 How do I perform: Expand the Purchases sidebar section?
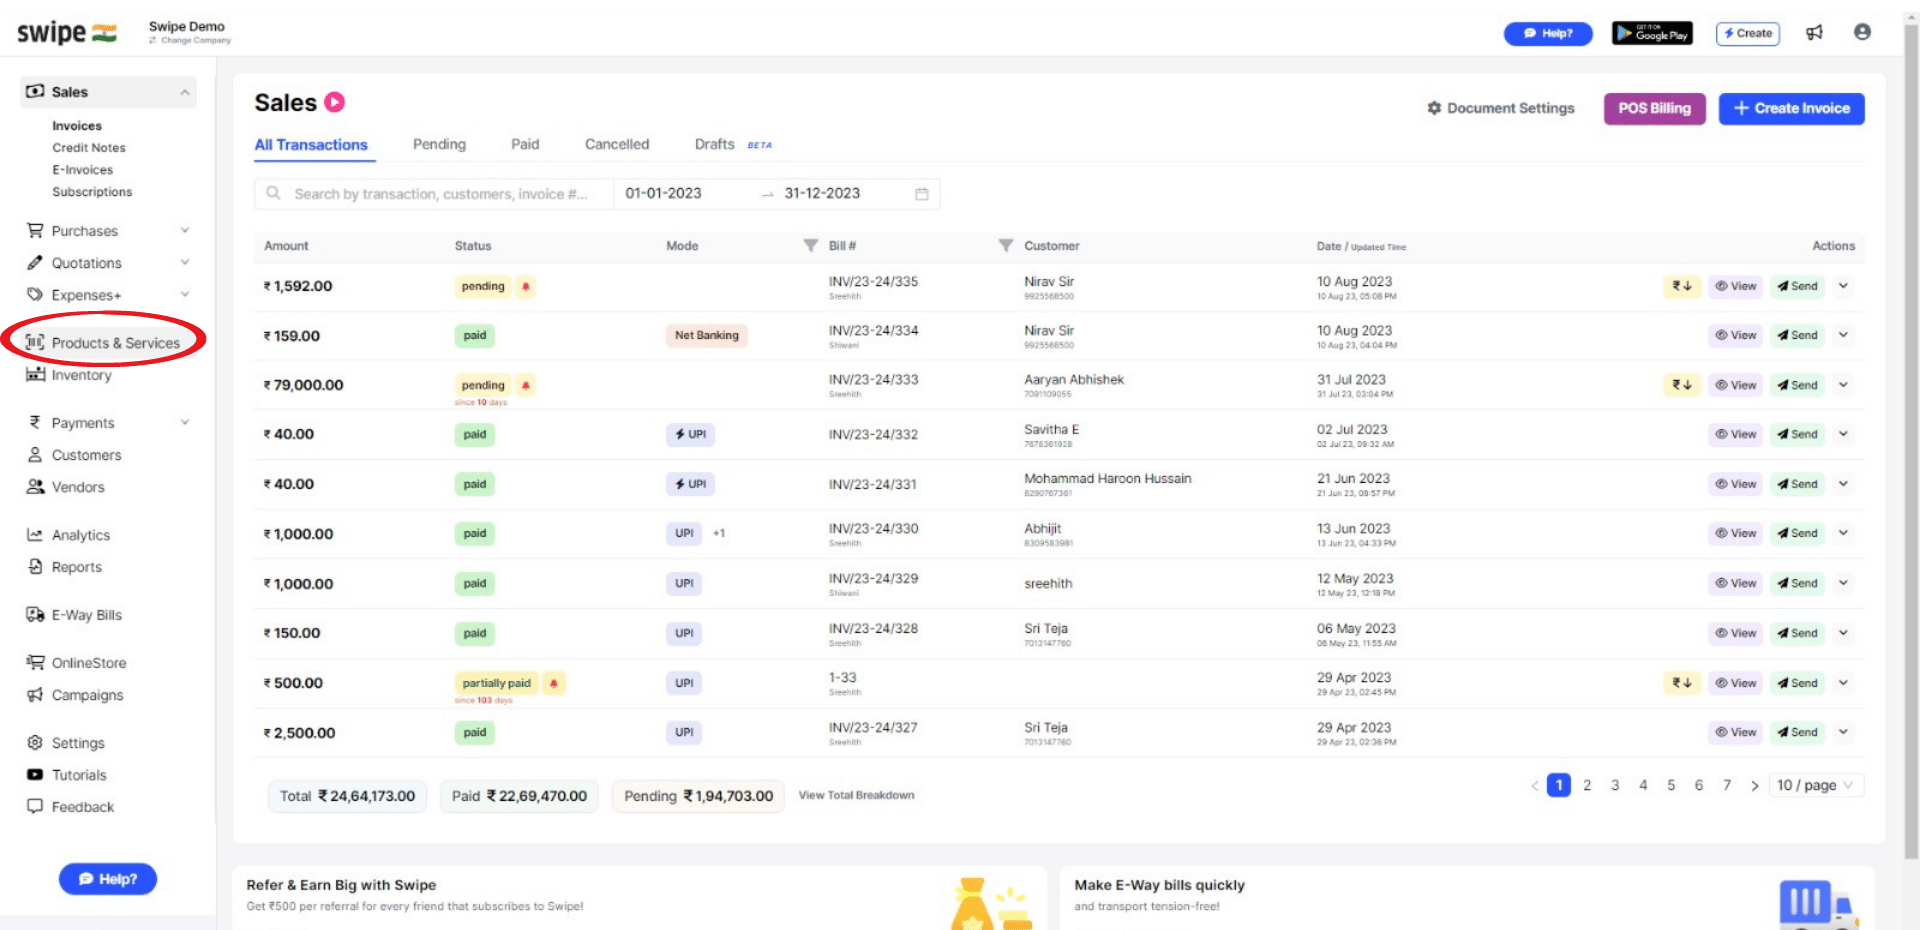tap(184, 230)
